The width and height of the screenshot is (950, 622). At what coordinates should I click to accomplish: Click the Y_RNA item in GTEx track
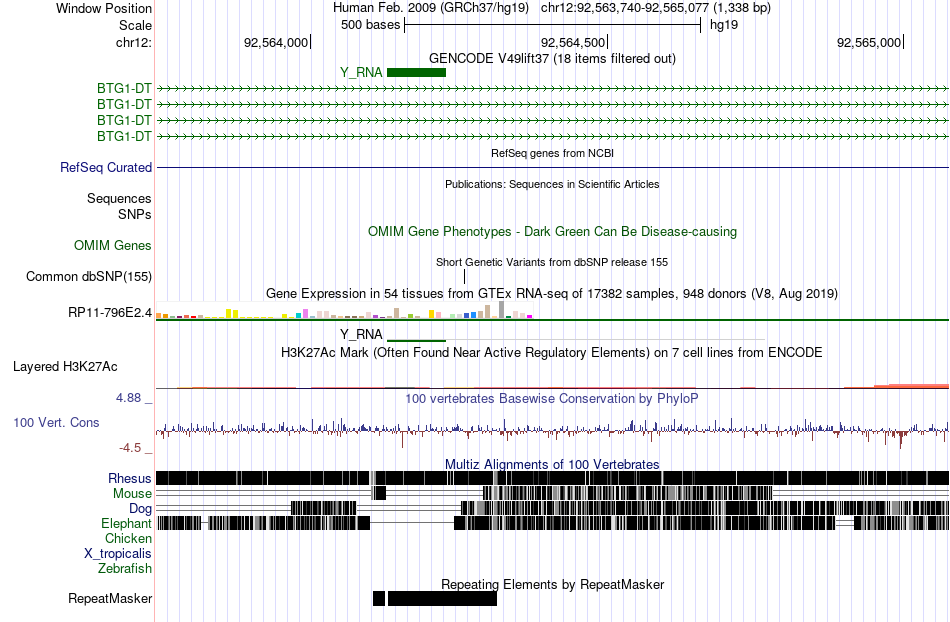(416, 340)
